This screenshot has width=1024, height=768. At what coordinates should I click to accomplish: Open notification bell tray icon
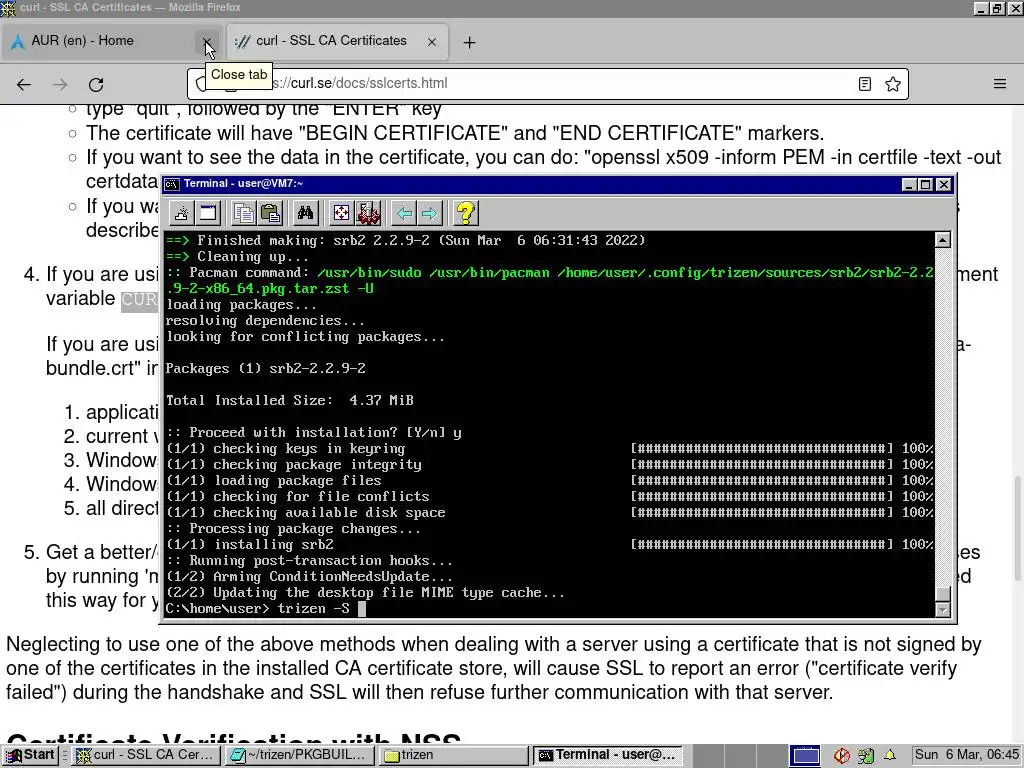(889, 755)
